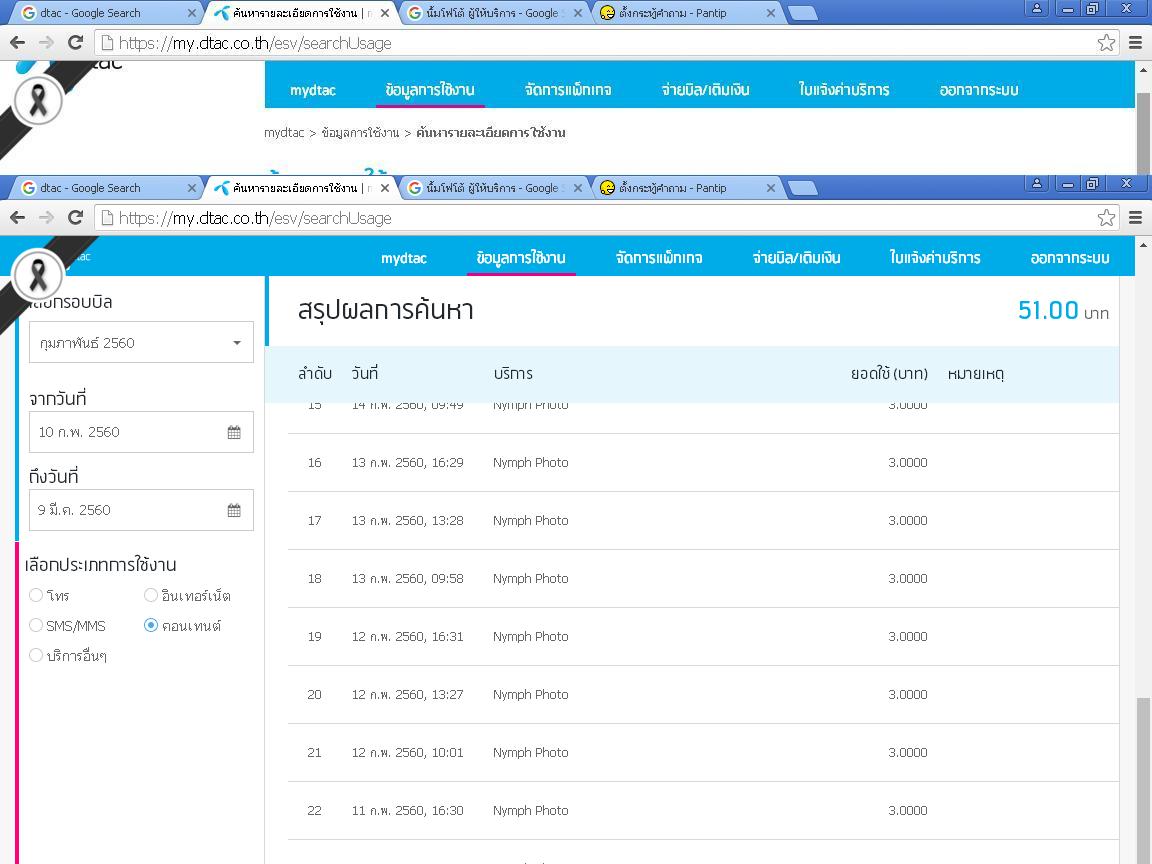Screen dimensions: 1152x864
Task: Click ถึงวันที่ date field 9 มี.ค. 2560
Action: 141,510
